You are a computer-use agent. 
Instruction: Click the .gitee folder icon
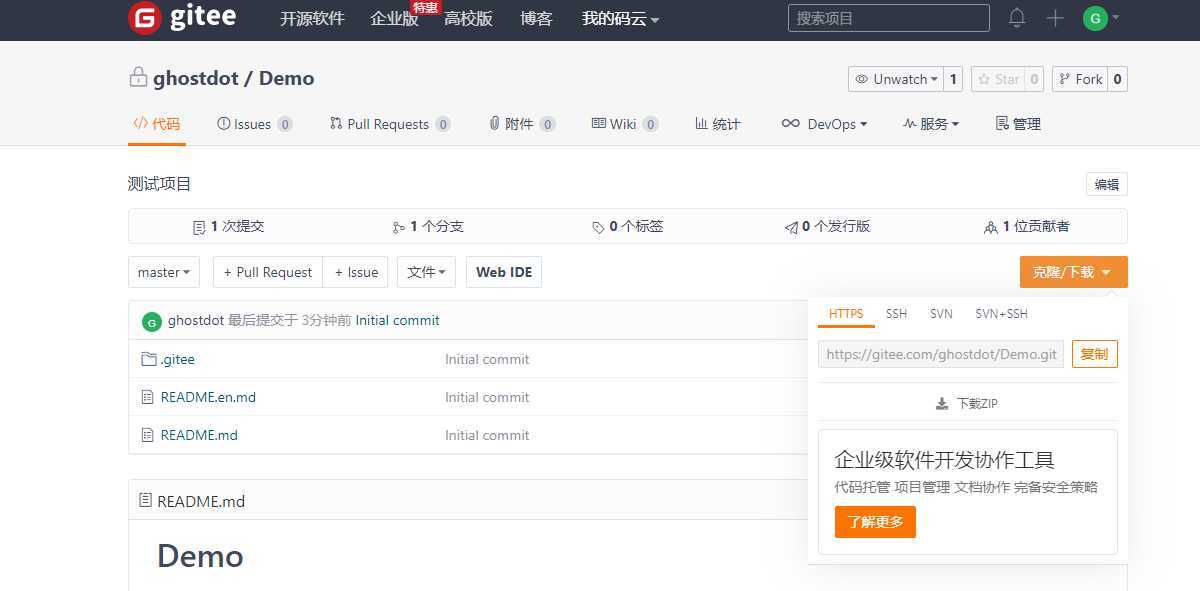pos(149,359)
